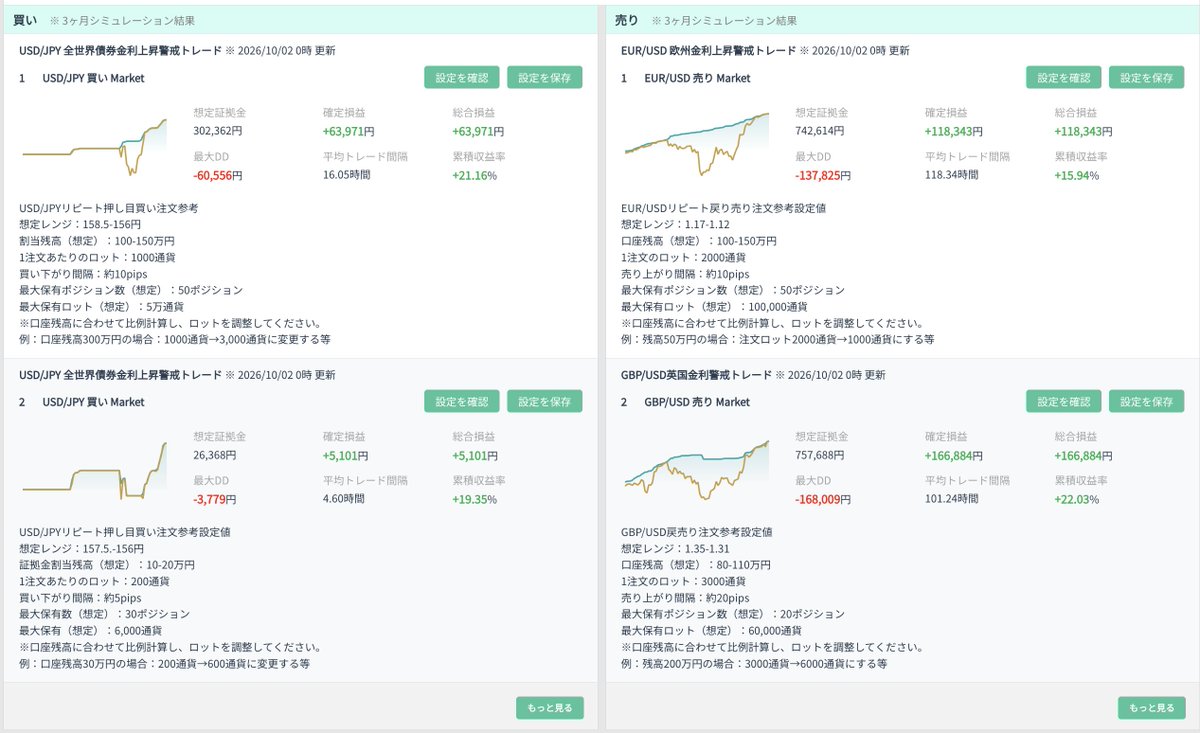The height and width of the screenshot is (733, 1200).
Task: Click 設定を確認 for USD/JPY 買い strategy 1
Action: point(461,78)
